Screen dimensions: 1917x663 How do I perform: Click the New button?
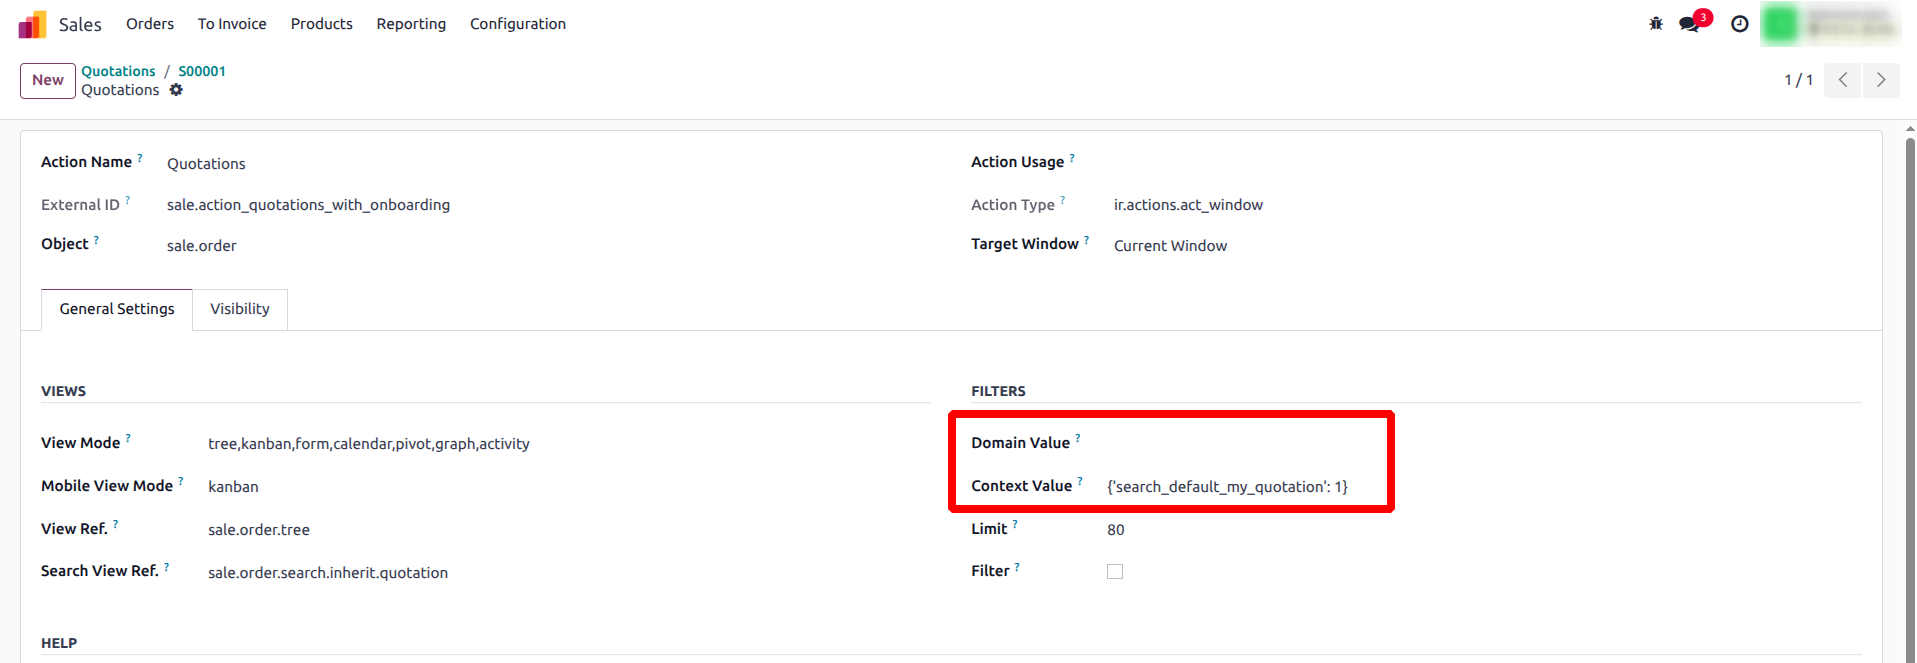[48, 80]
